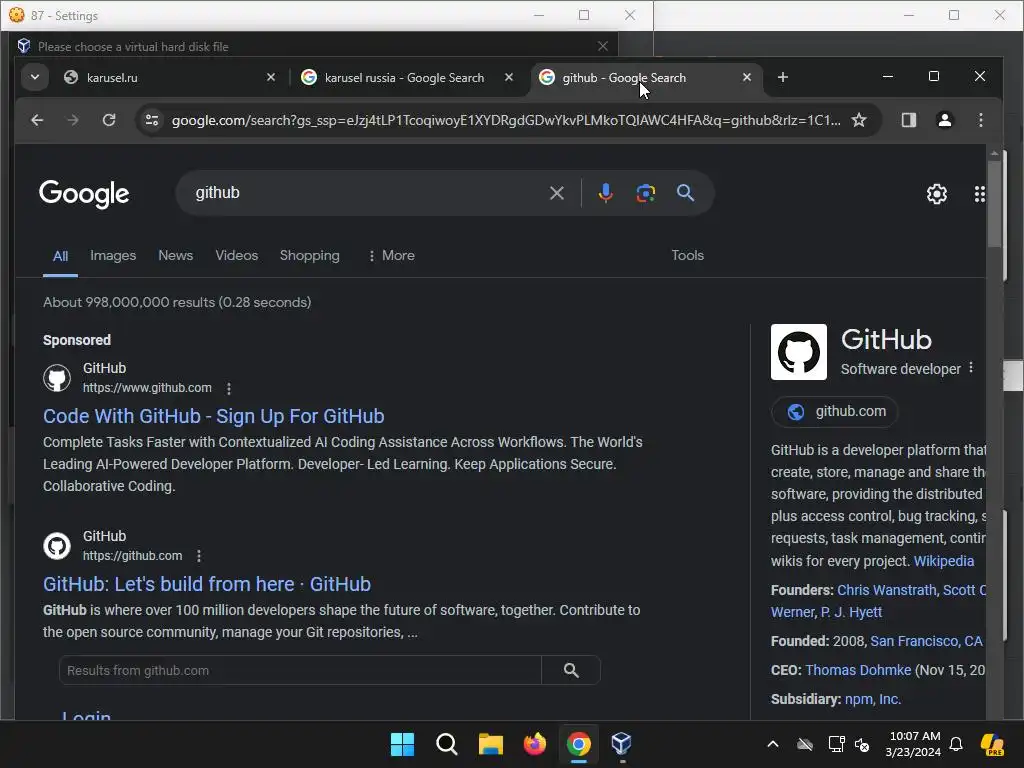Open npm, Inc. subsidiary link
Image resolution: width=1024 pixels, height=768 pixels.
click(872, 699)
